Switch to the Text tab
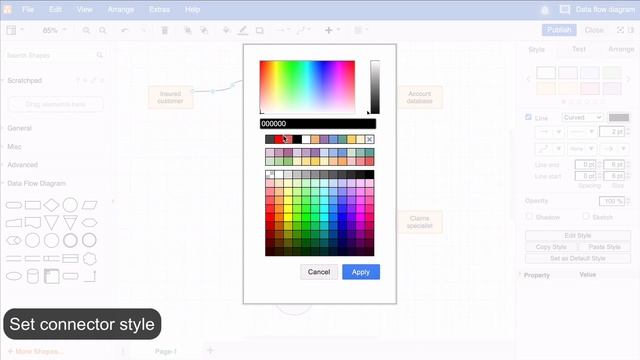Image resolution: width=640 pixels, height=360 pixels. click(x=579, y=49)
